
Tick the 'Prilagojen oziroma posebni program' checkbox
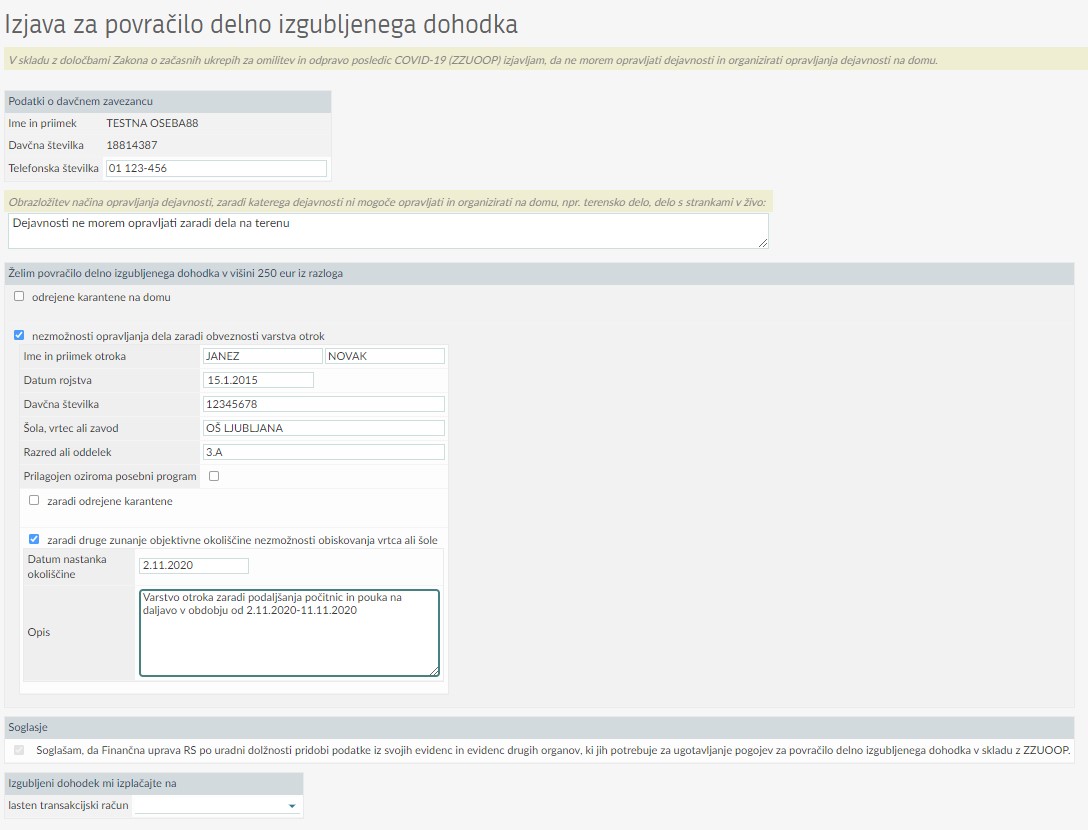[214, 477]
